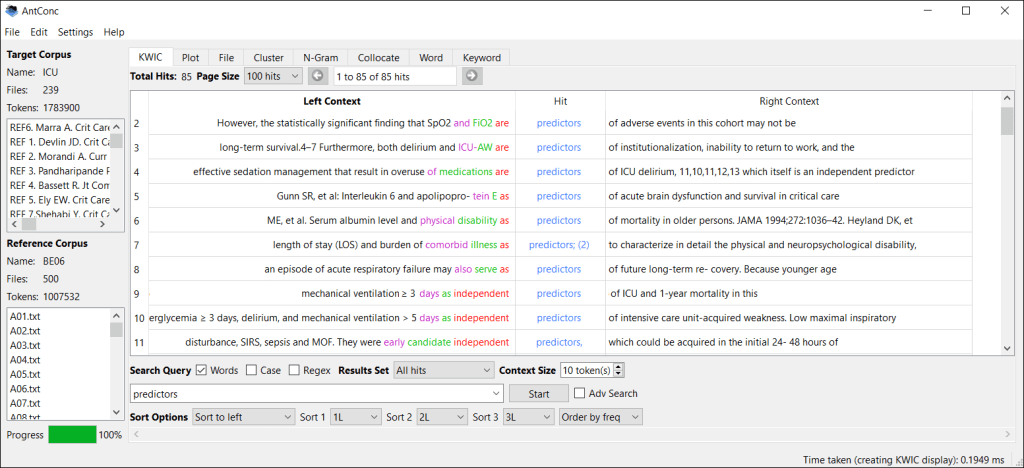Click Context Size stepper arrows
This screenshot has width=1024, height=468.
coord(619,370)
